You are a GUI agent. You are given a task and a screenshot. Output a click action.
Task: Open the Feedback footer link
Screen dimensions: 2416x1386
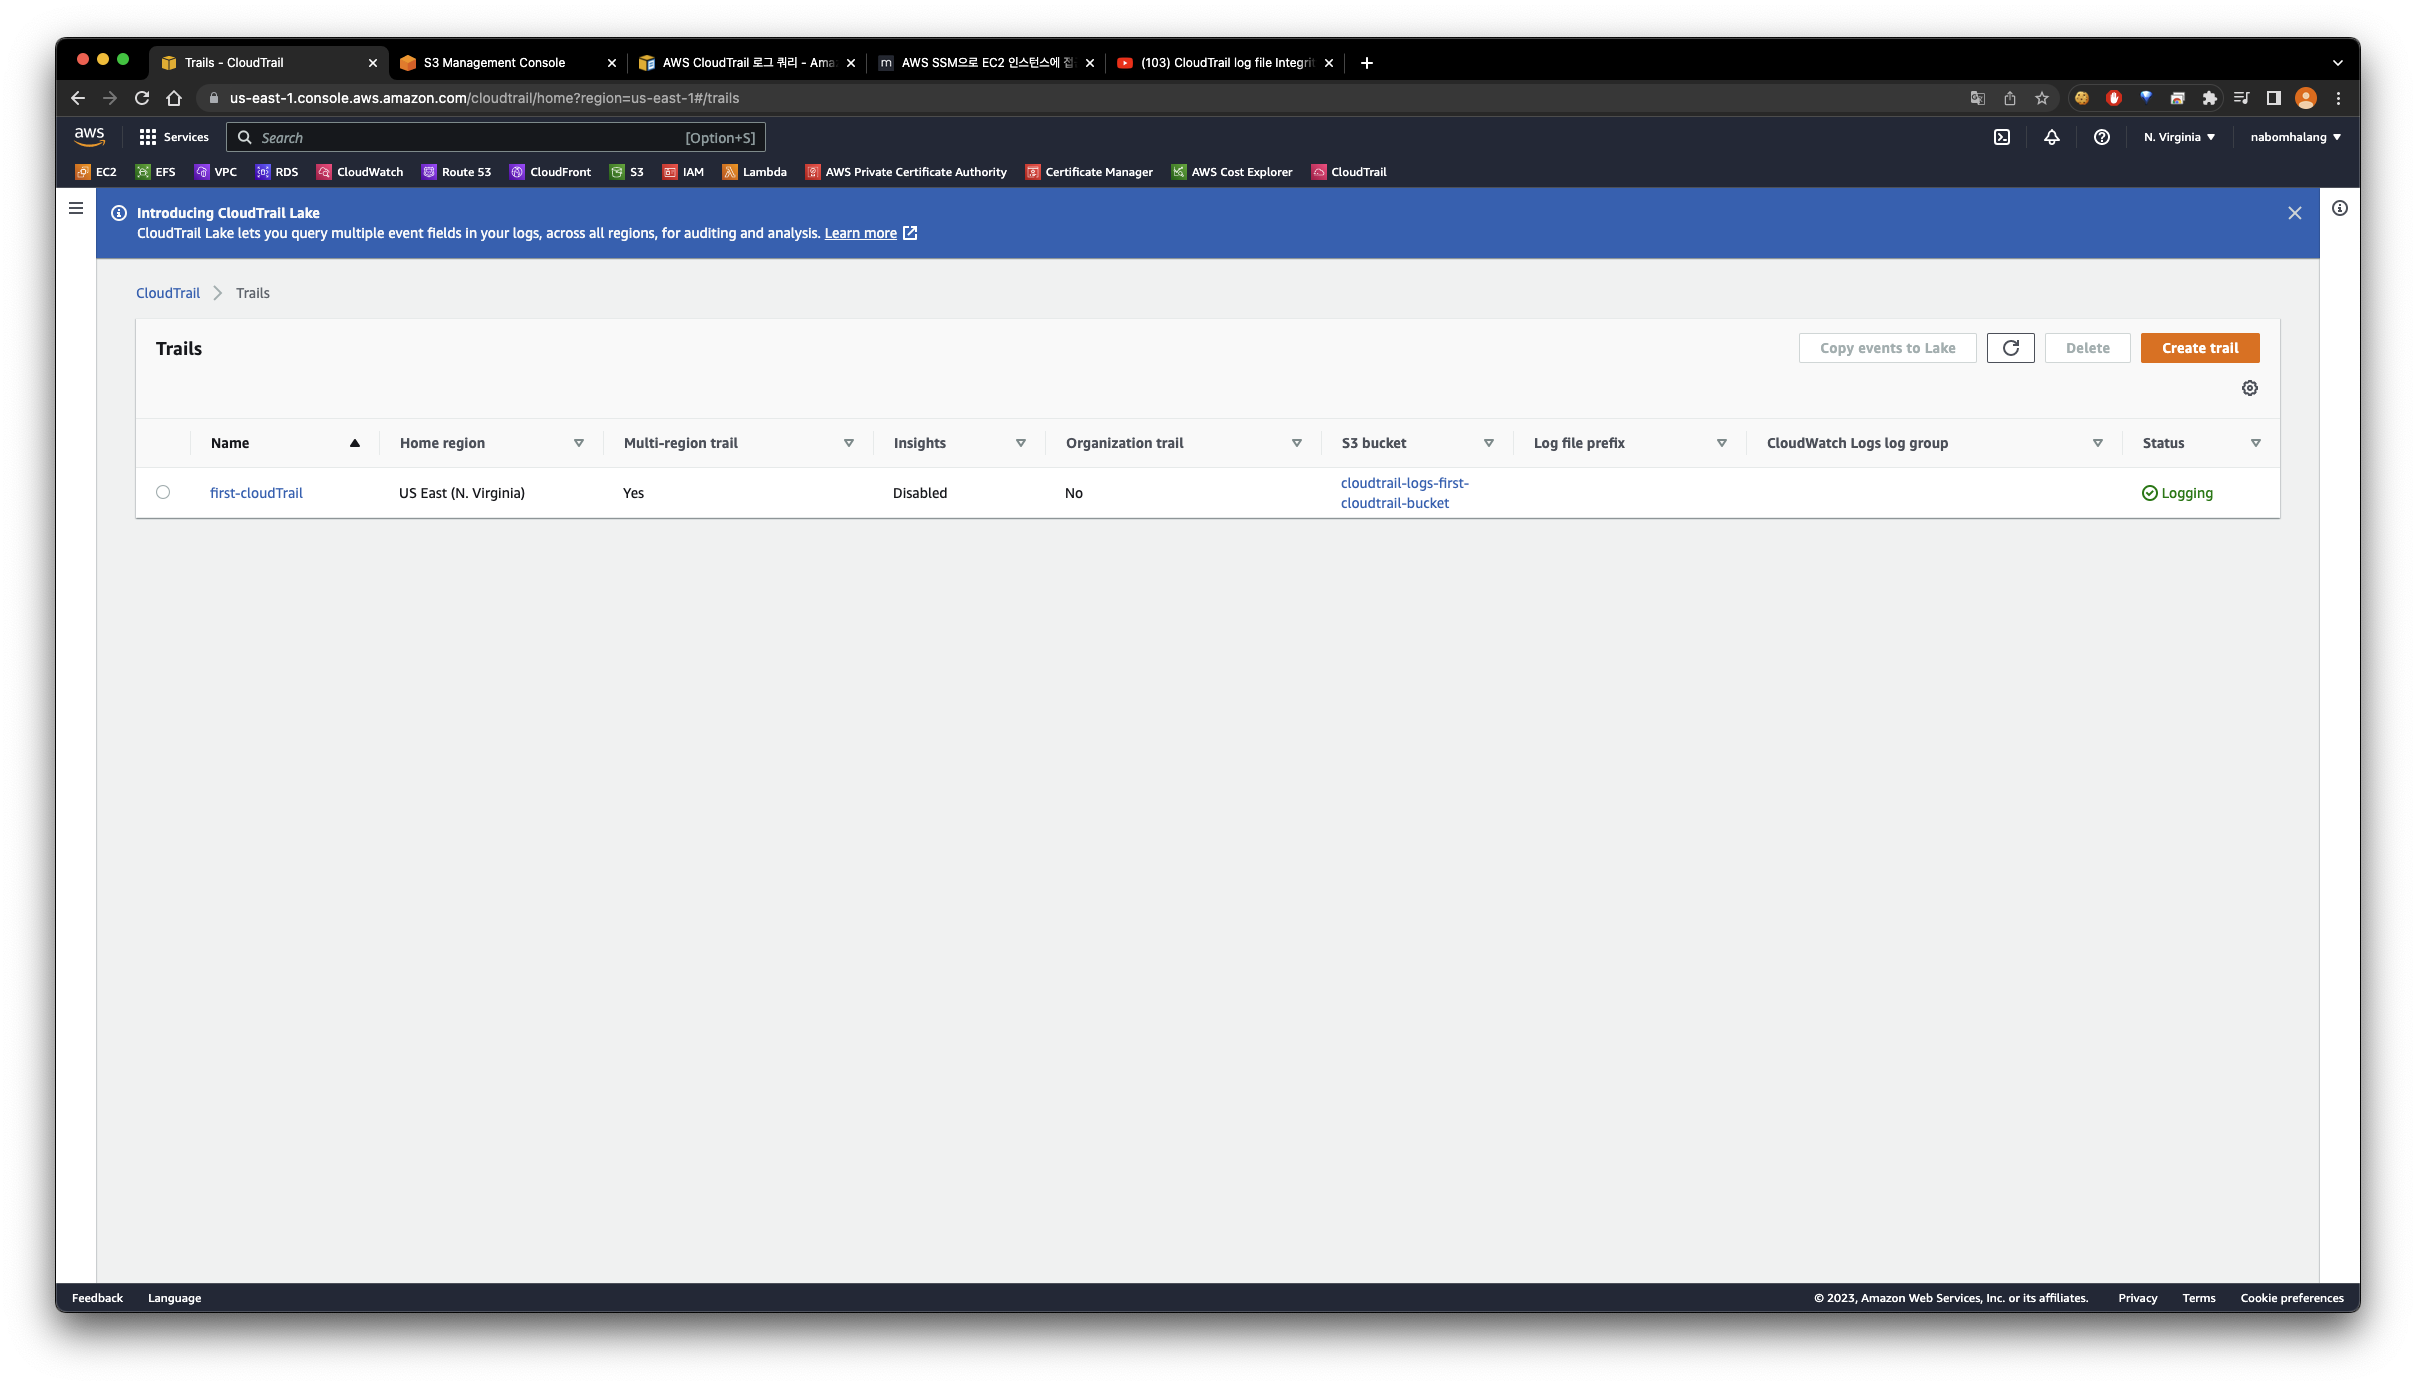(x=97, y=1298)
